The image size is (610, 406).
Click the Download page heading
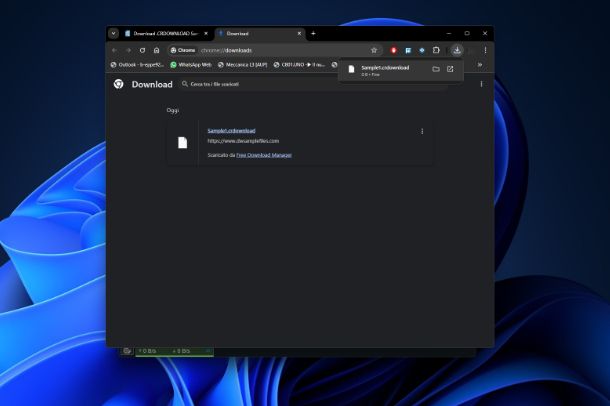pos(152,84)
